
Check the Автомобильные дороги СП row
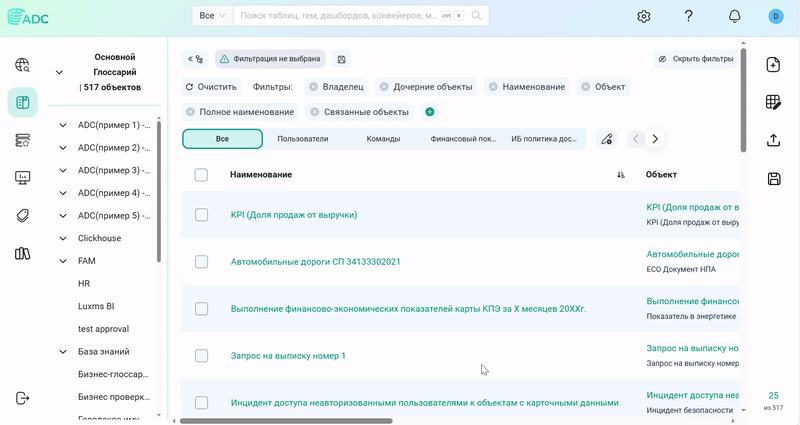tap(201, 262)
